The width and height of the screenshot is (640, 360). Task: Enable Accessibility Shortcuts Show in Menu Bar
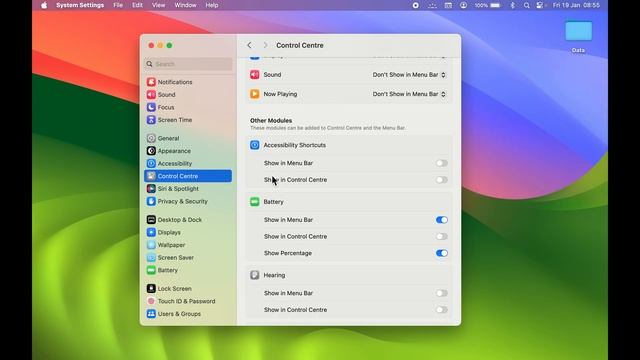[441, 163]
